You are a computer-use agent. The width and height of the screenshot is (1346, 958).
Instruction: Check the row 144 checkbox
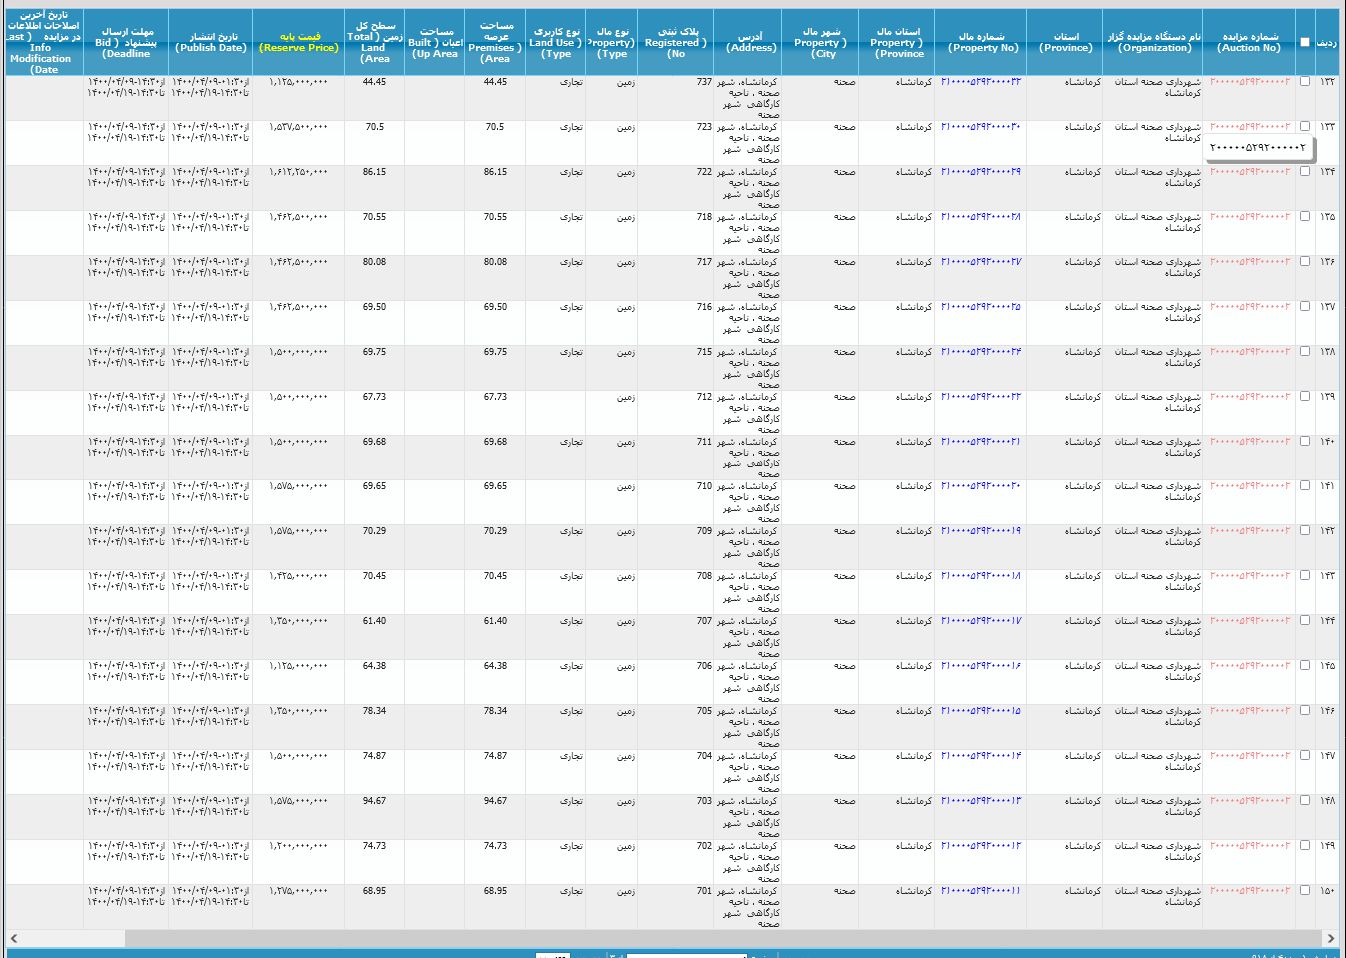[x=1305, y=621]
